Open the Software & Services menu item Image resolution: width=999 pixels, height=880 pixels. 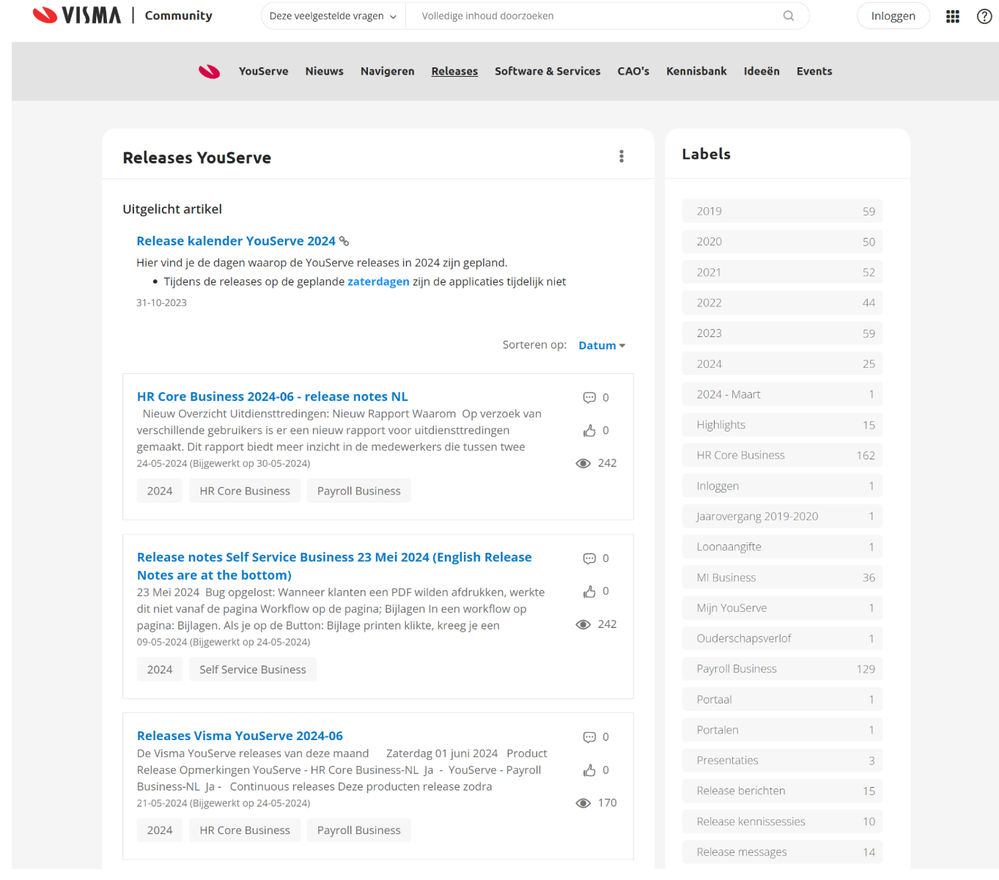coord(547,71)
